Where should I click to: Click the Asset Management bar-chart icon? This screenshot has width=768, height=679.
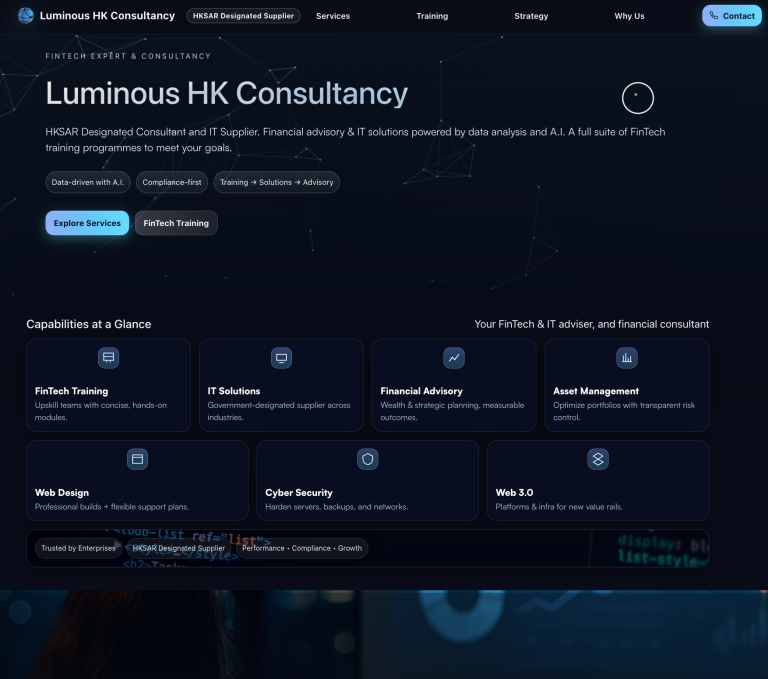[x=627, y=357]
